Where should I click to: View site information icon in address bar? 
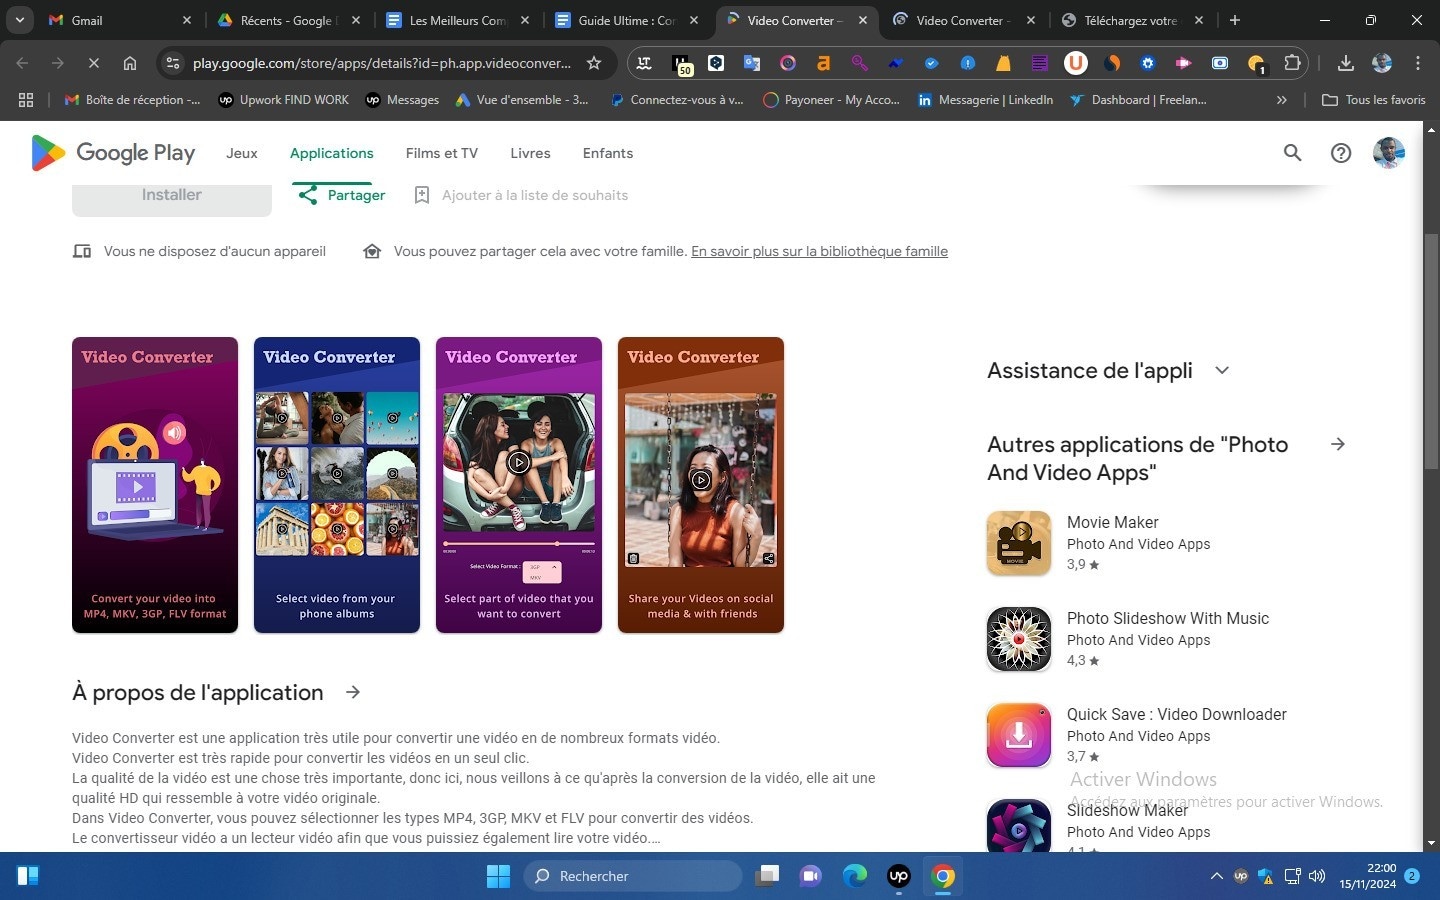173,63
